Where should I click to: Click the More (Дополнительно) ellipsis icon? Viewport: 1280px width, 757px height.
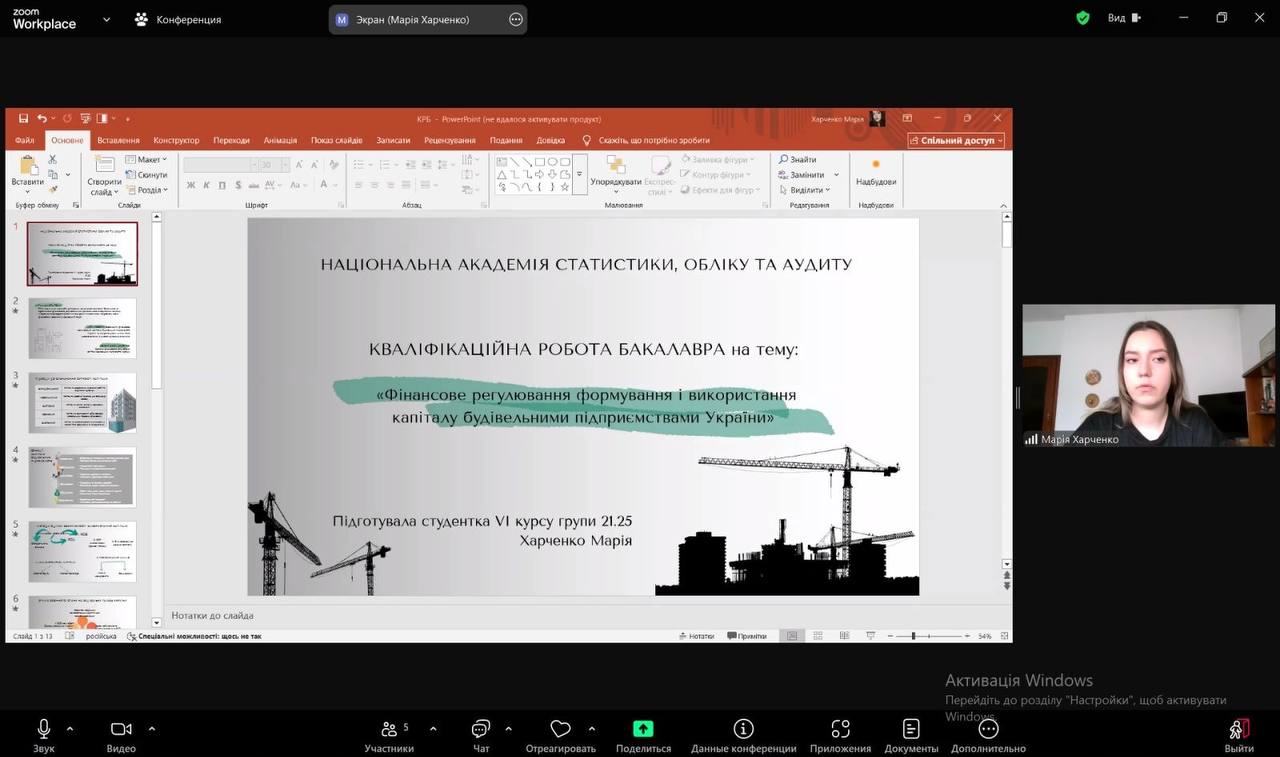988,730
